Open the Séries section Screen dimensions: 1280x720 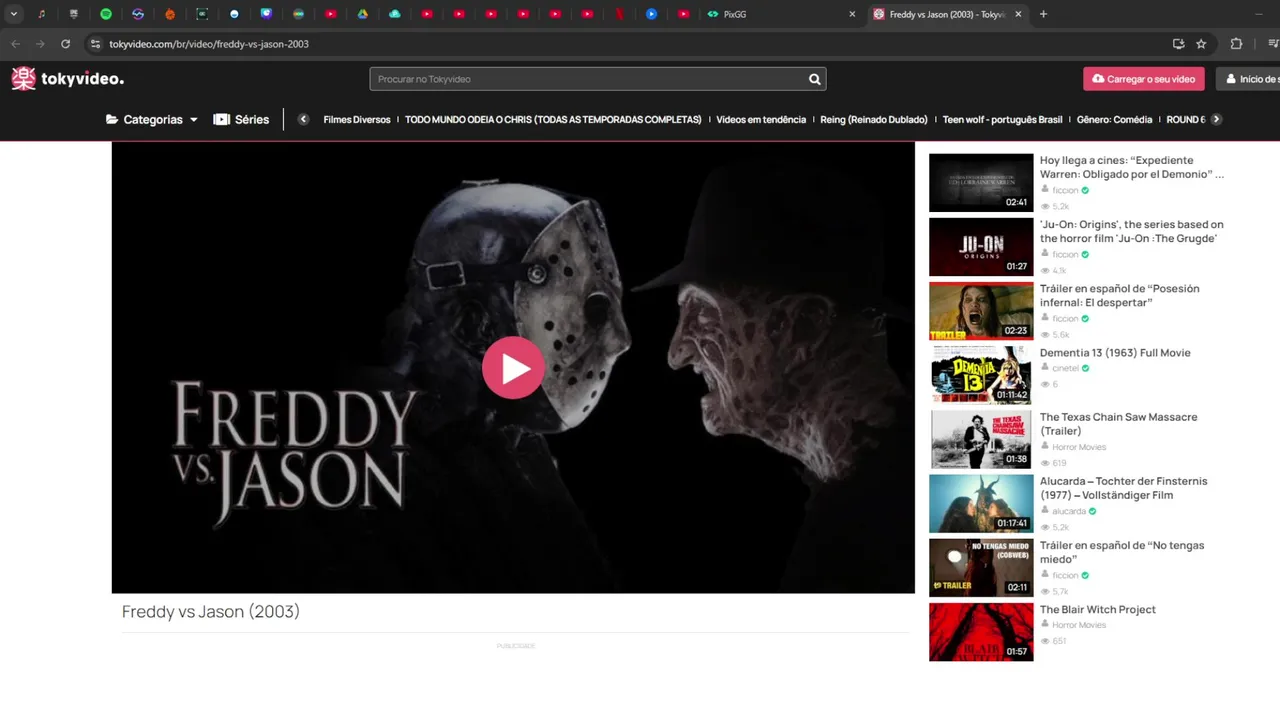pyautogui.click(x=241, y=119)
